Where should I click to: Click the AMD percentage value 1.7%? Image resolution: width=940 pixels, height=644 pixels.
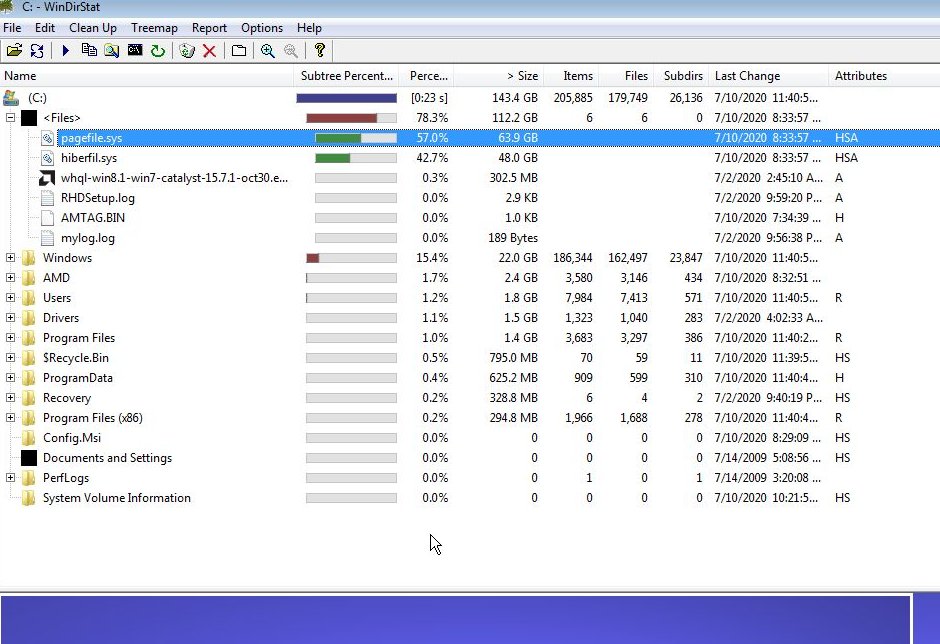pyautogui.click(x=435, y=278)
